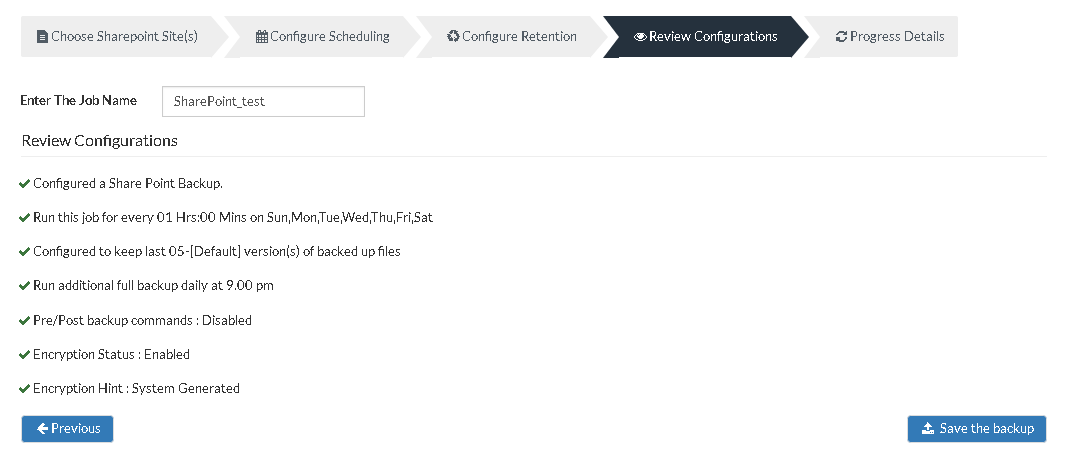Image resolution: width=1075 pixels, height=457 pixels.
Task: Click the green checkmark beside Encryption Status
Action: click(x=25, y=355)
